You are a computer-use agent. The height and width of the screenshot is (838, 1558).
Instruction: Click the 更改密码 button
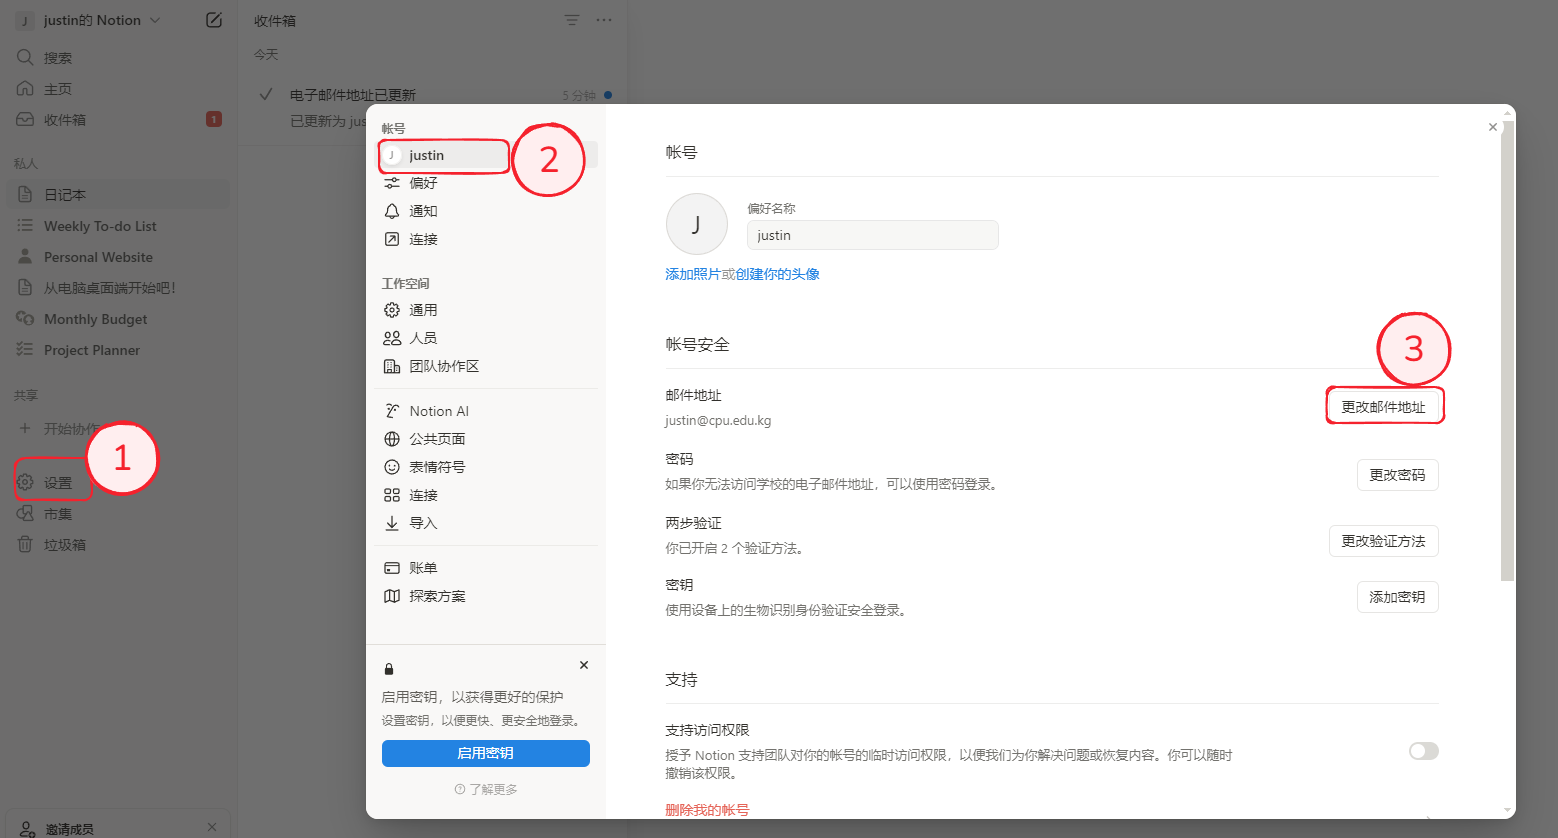(1398, 475)
